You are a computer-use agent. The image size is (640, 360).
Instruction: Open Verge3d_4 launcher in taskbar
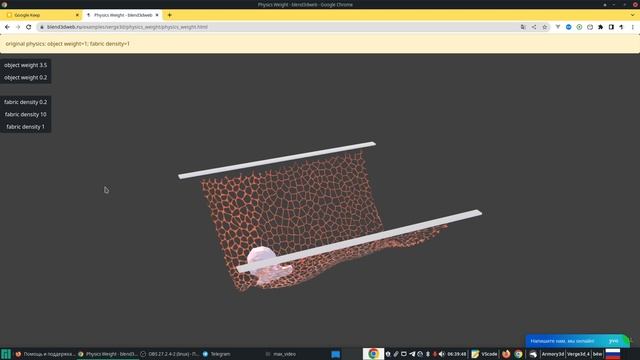578,354
